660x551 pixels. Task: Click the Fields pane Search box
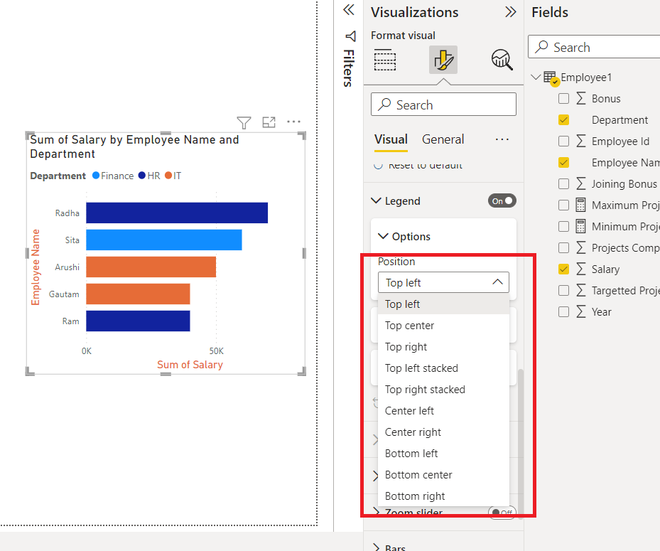tap(594, 47)
